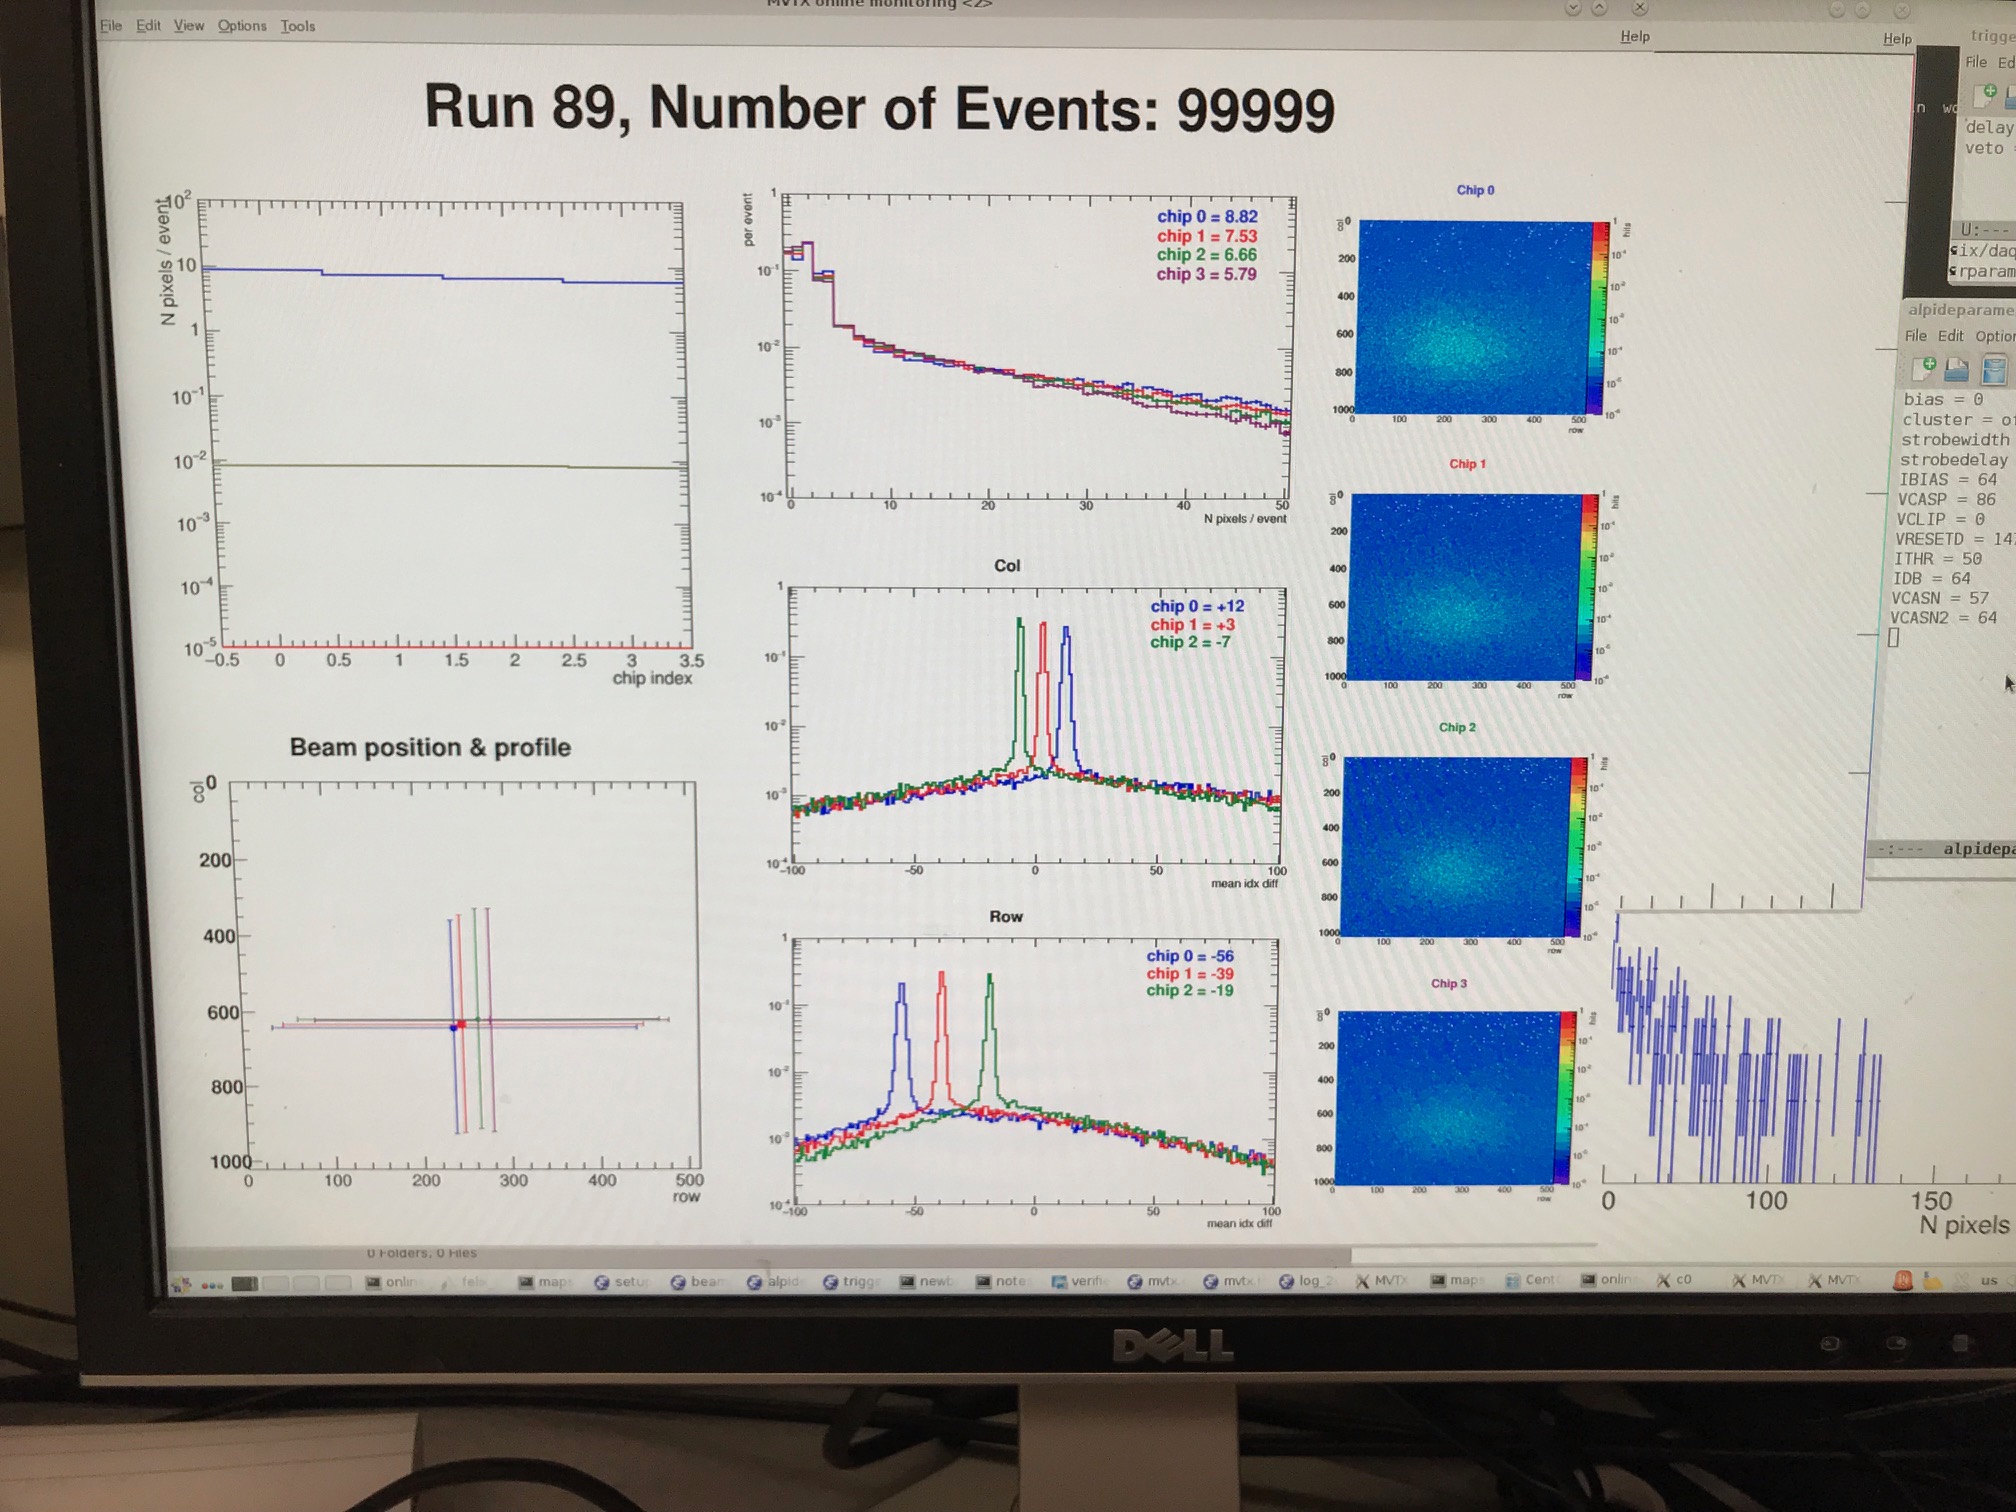
Task: Switch to the beam browser taskbar button
Action: tap(697, 1282)
